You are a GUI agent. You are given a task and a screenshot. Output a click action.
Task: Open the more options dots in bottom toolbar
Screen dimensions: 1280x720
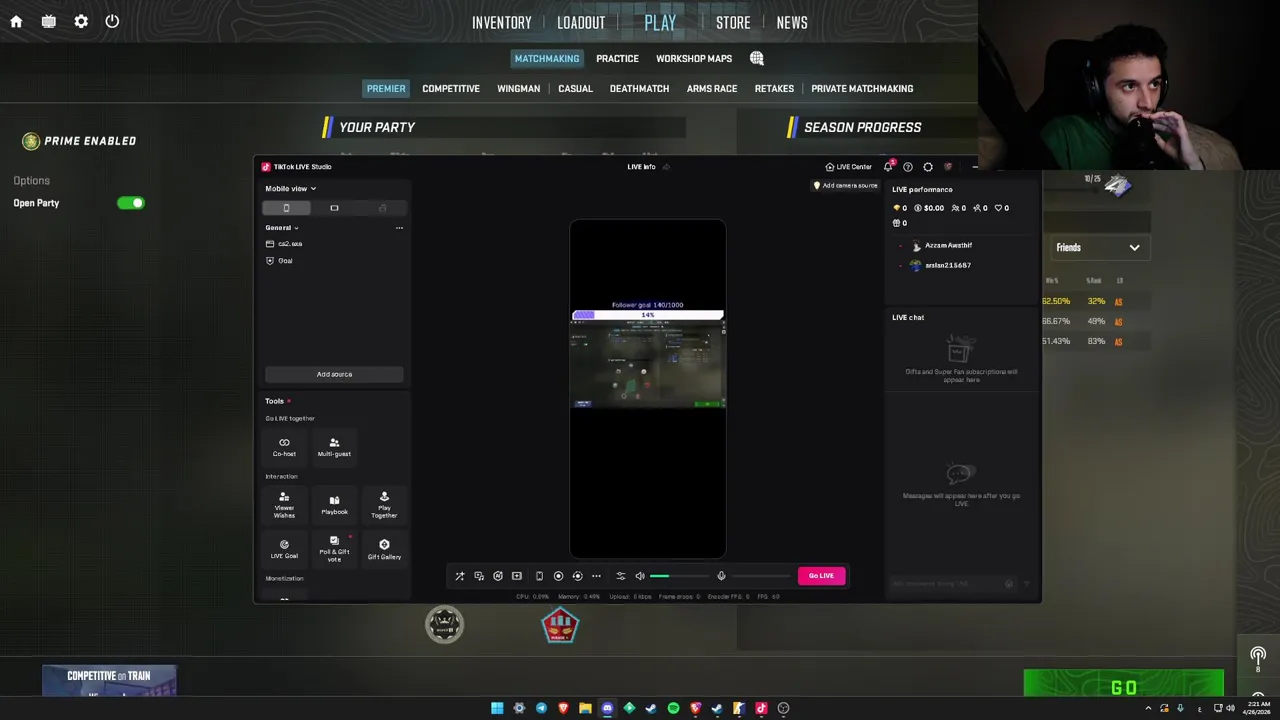tap(596, 576)
